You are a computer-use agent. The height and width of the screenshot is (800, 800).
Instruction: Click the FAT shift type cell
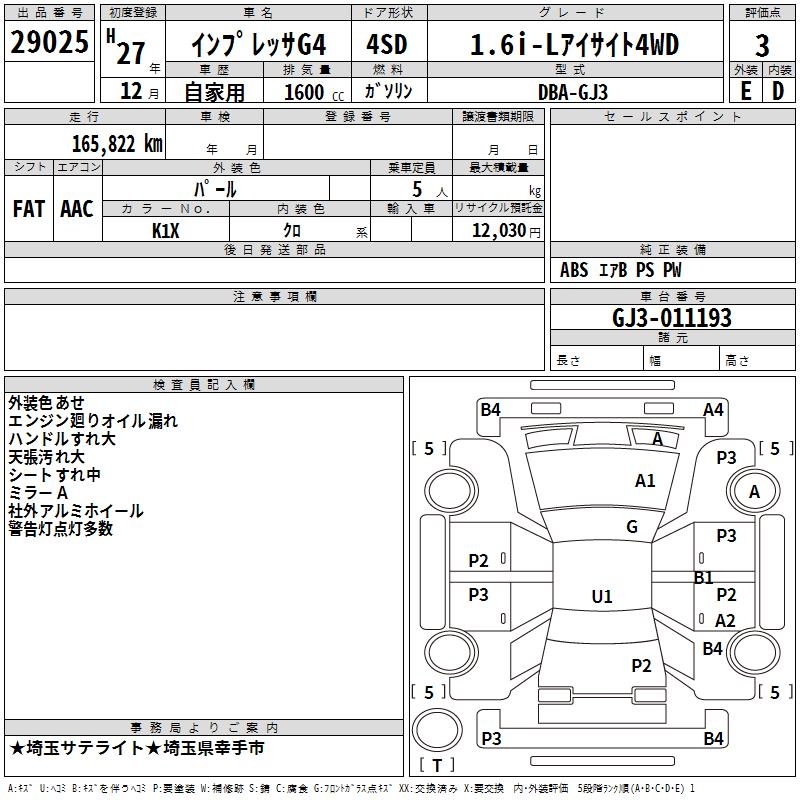29,208
